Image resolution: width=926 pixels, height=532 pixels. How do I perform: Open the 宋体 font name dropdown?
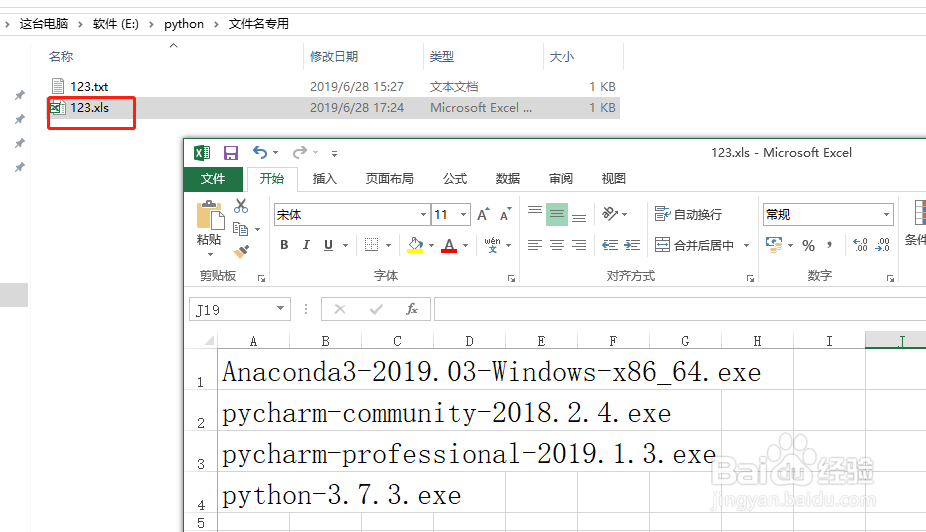tap(423, 214)
